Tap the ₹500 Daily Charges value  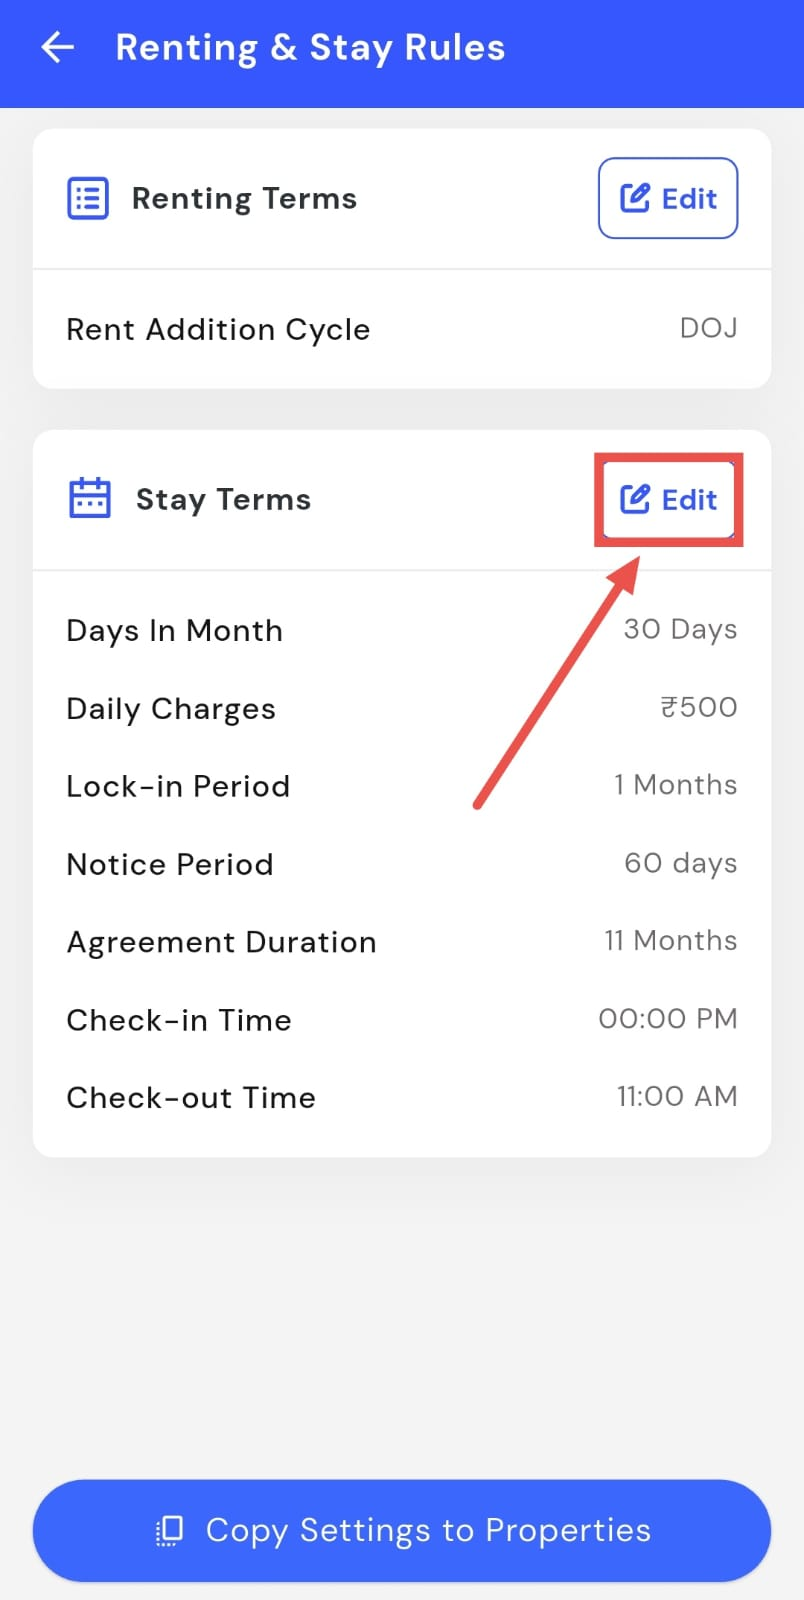click(x=698, y=707)
